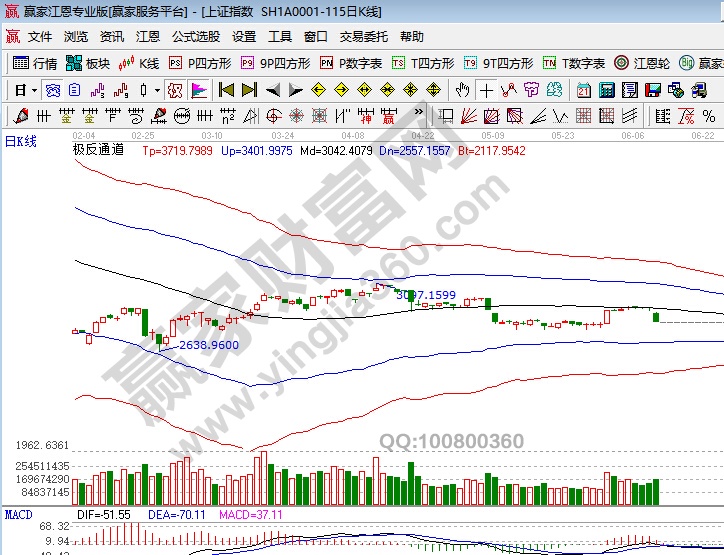This screenshot has width=724, height=555.
Task: Click the P四方形 button
Action: coord(199,63)
